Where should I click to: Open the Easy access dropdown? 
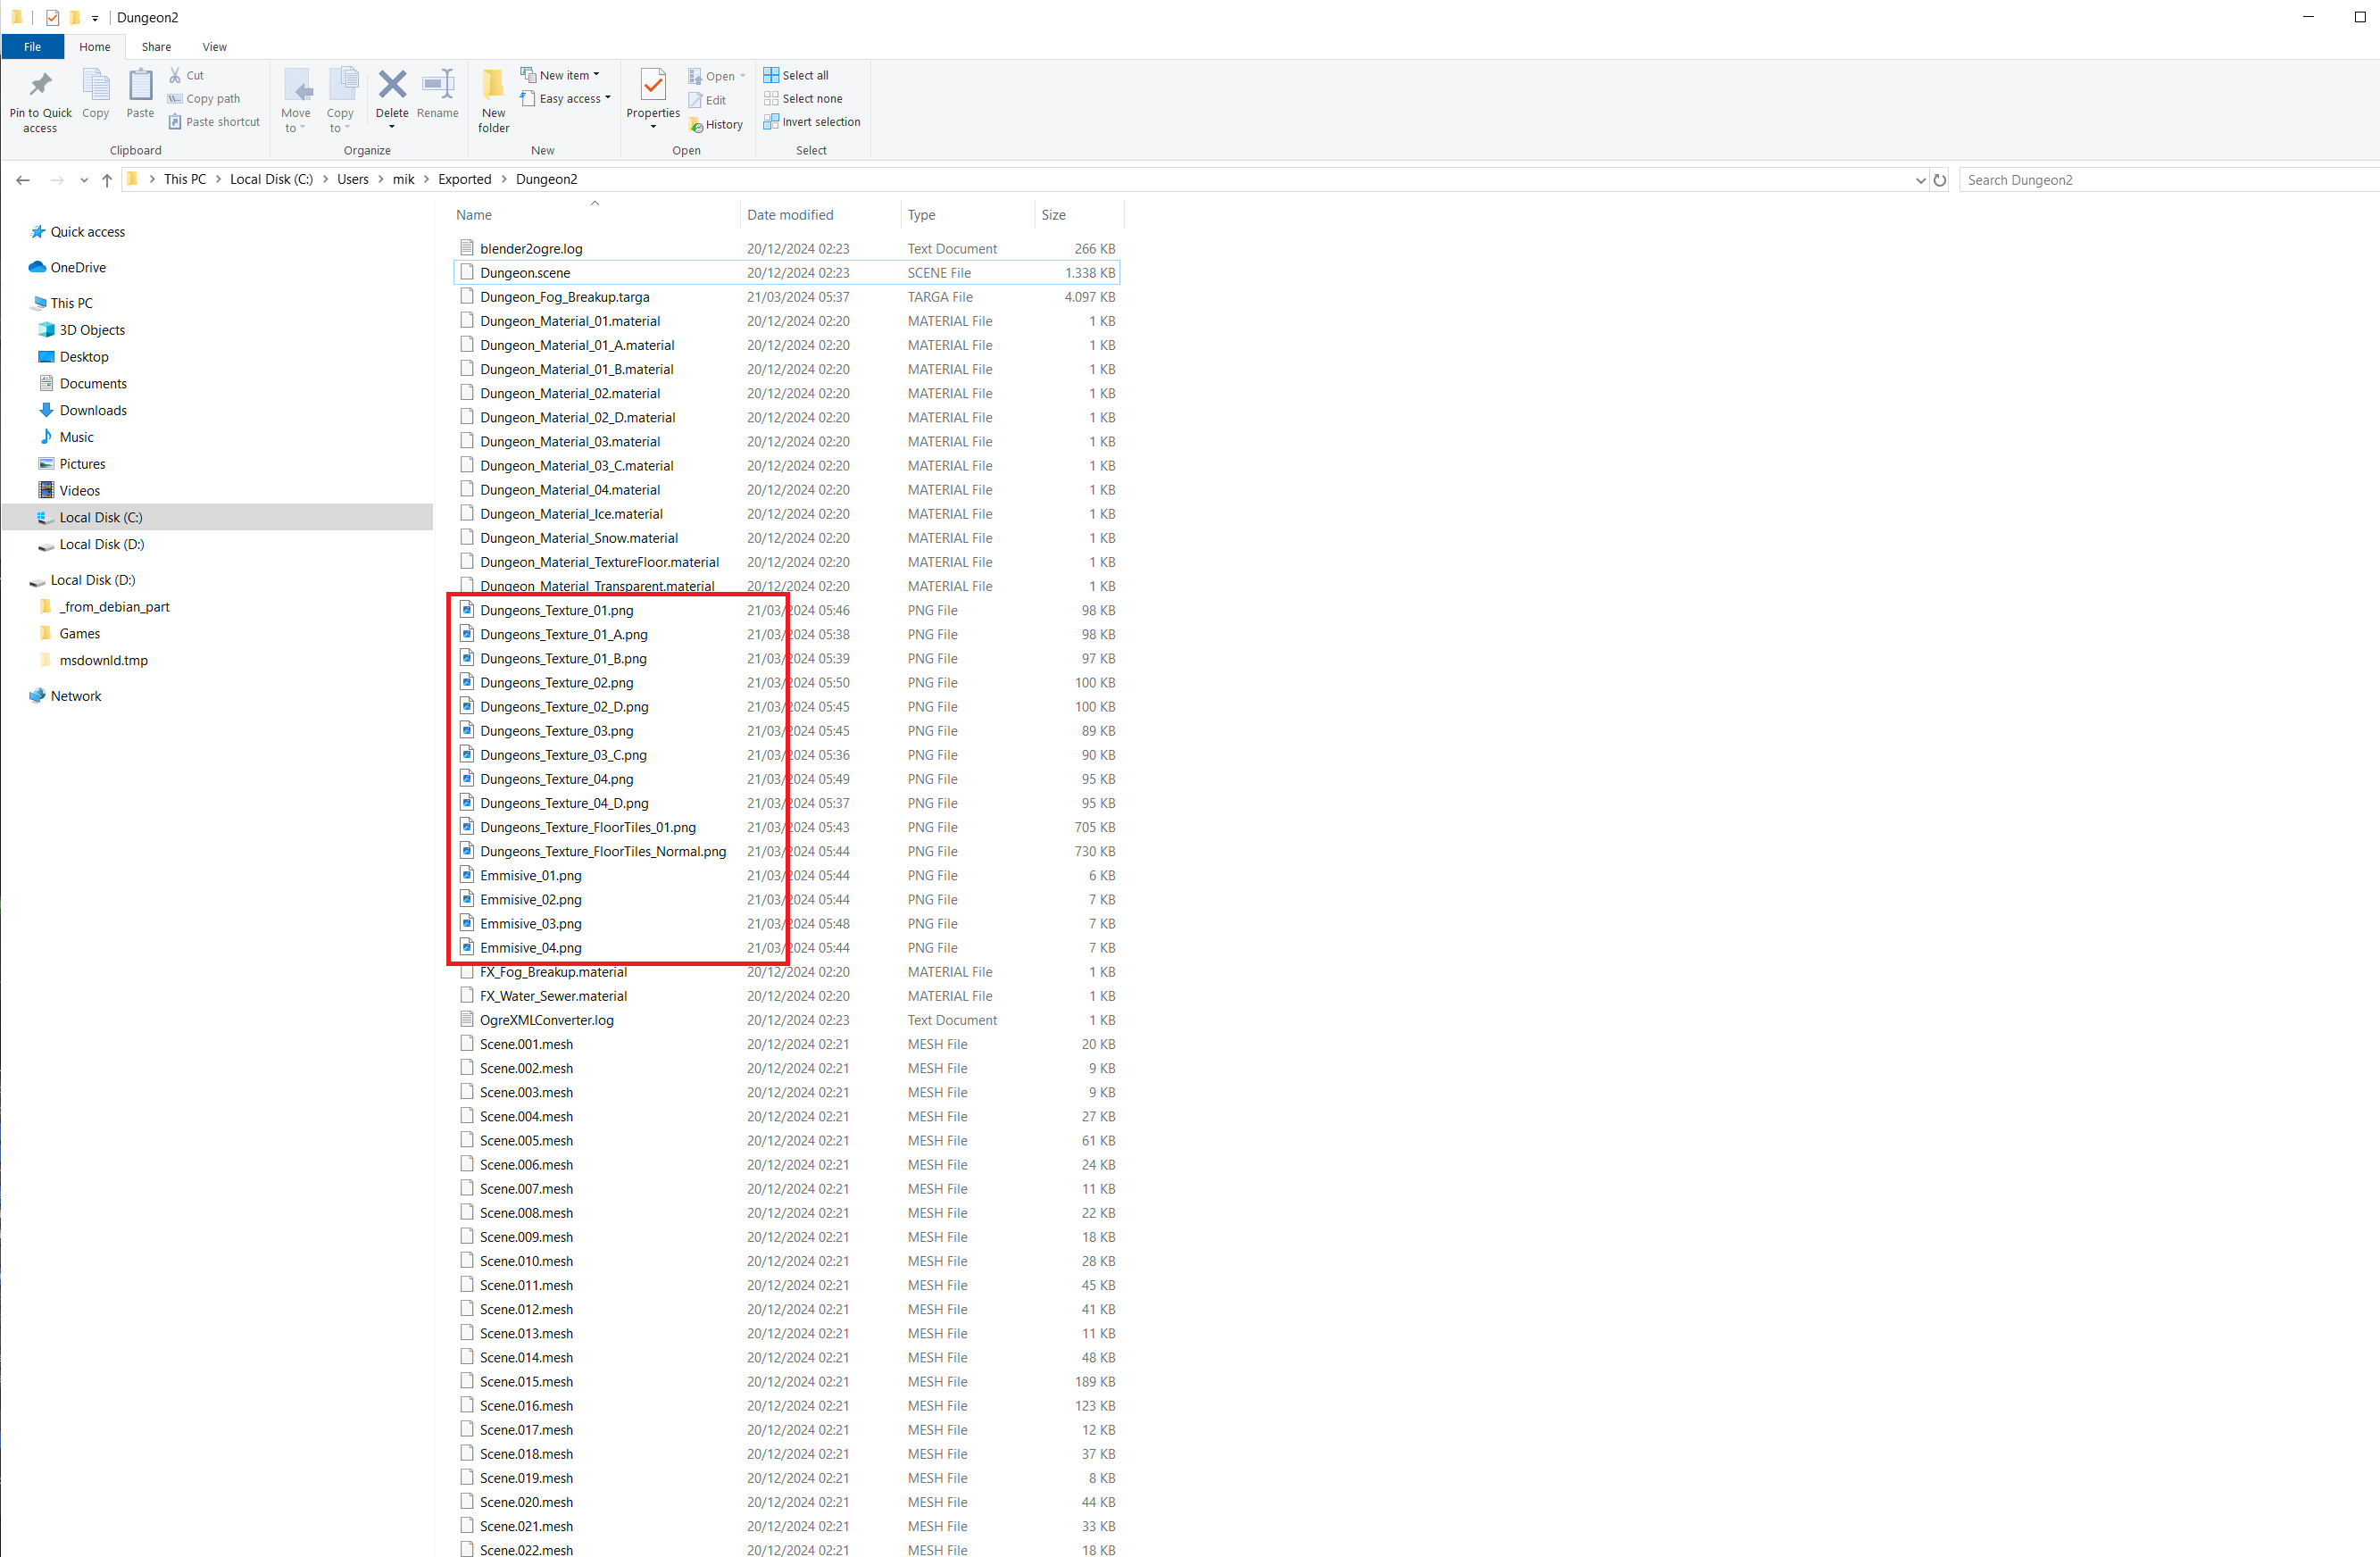566,99
